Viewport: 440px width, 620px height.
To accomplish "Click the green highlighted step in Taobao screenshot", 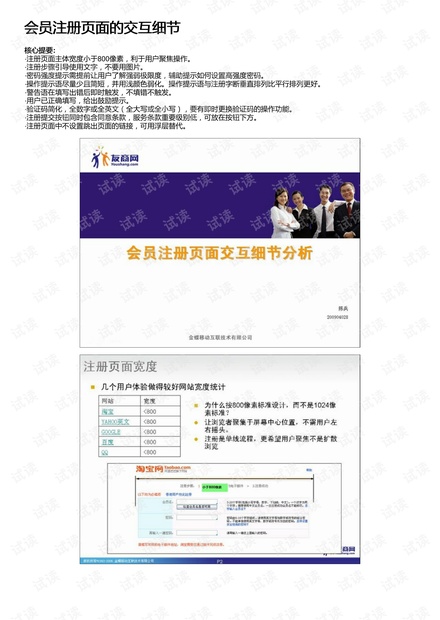I will point(215,487).
